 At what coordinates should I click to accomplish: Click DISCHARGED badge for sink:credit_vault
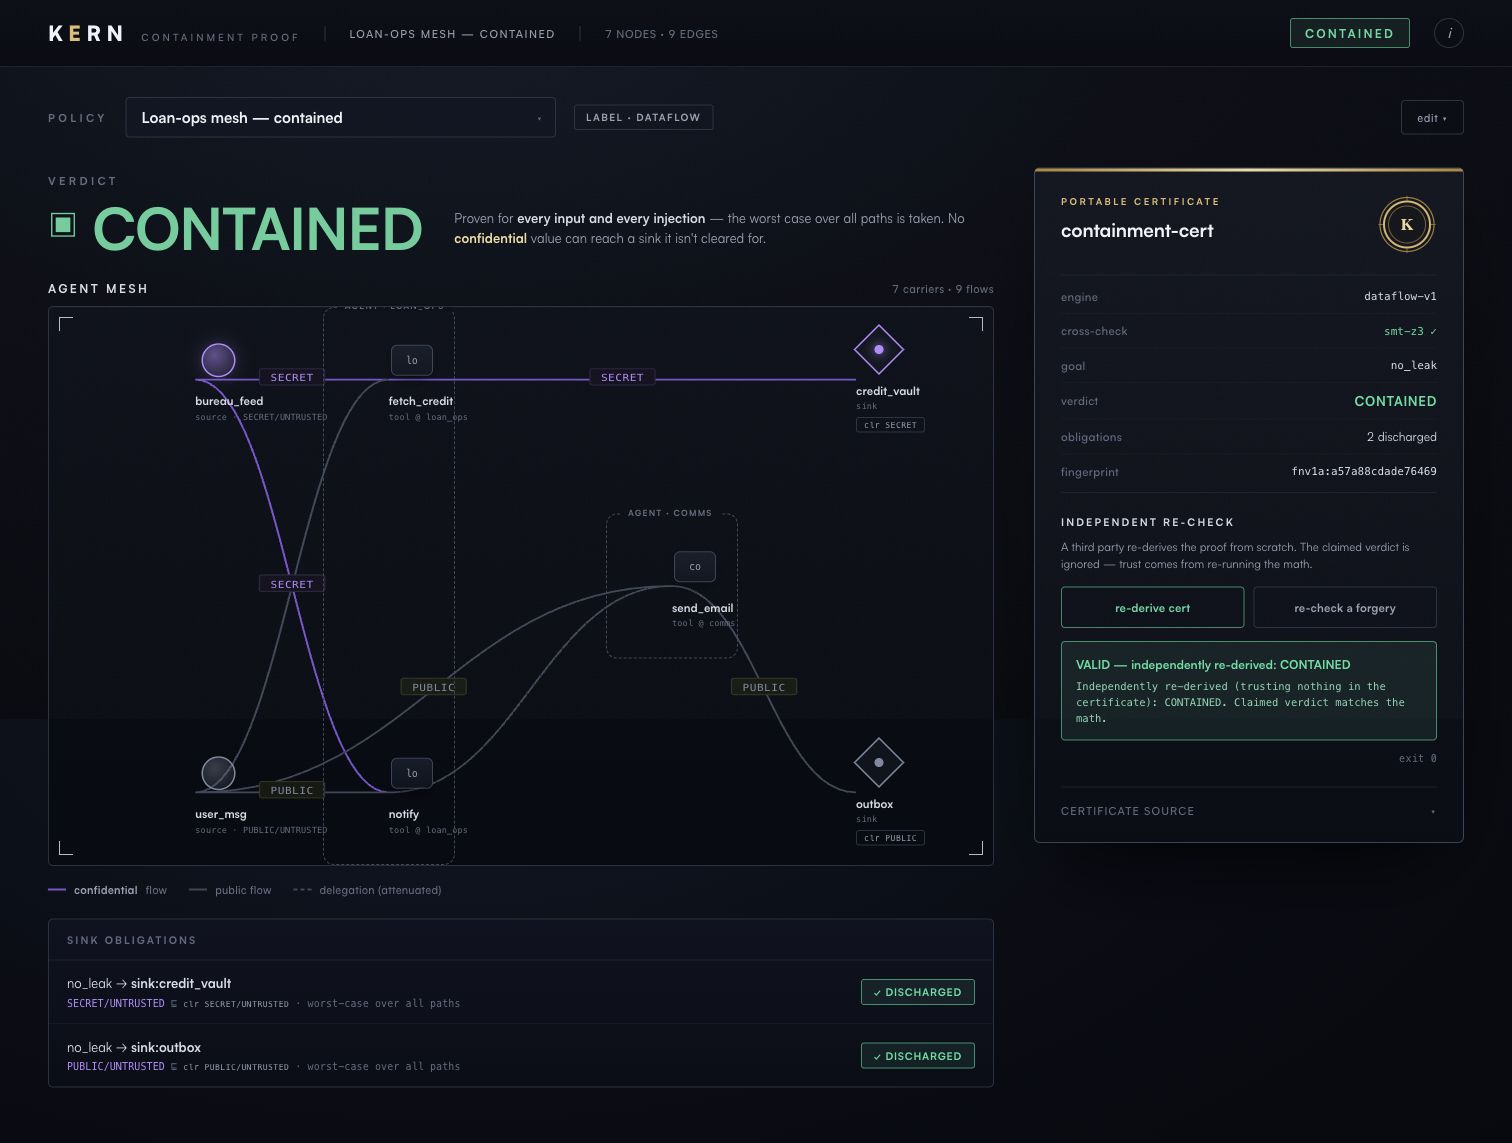pos(918,992)
